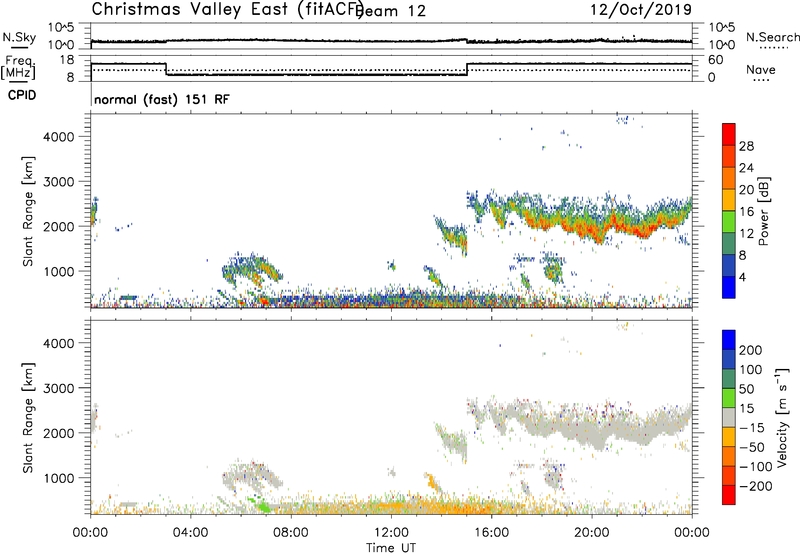Click the "Power [dB]" colorbar title

[764, 211]
